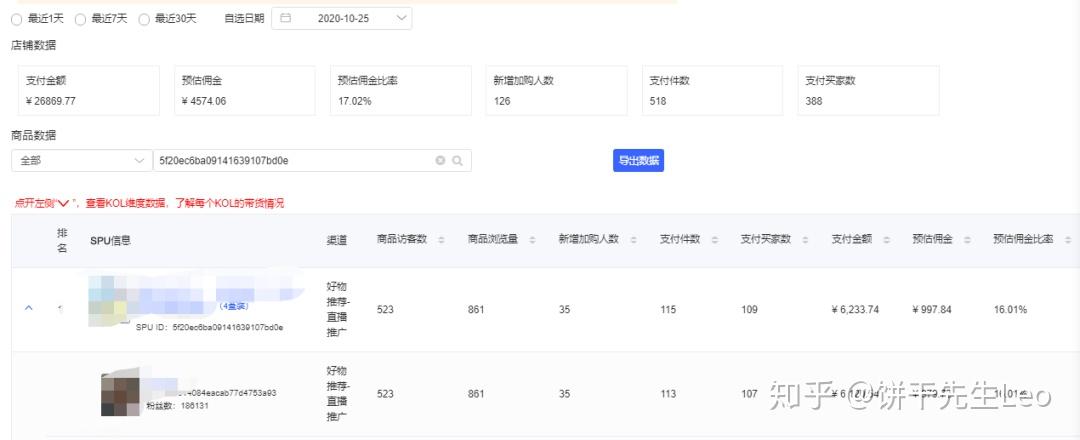This screenshot has width=1080, height=440.
Task: Sort by 支付买家数 column arrows
Action: tap(805, 240)
